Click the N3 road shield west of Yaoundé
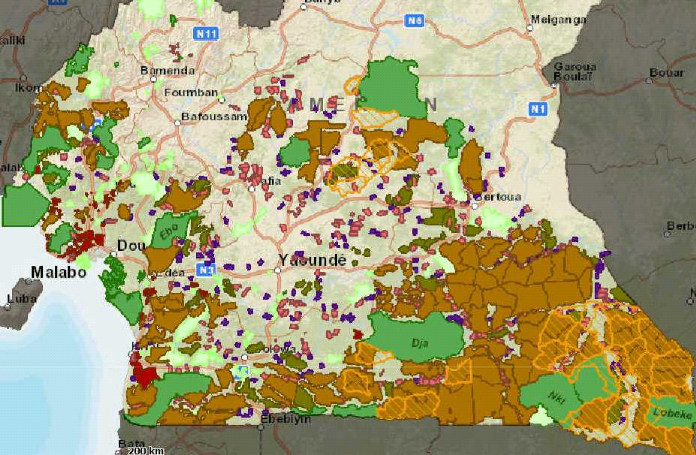 pos(206,270)
